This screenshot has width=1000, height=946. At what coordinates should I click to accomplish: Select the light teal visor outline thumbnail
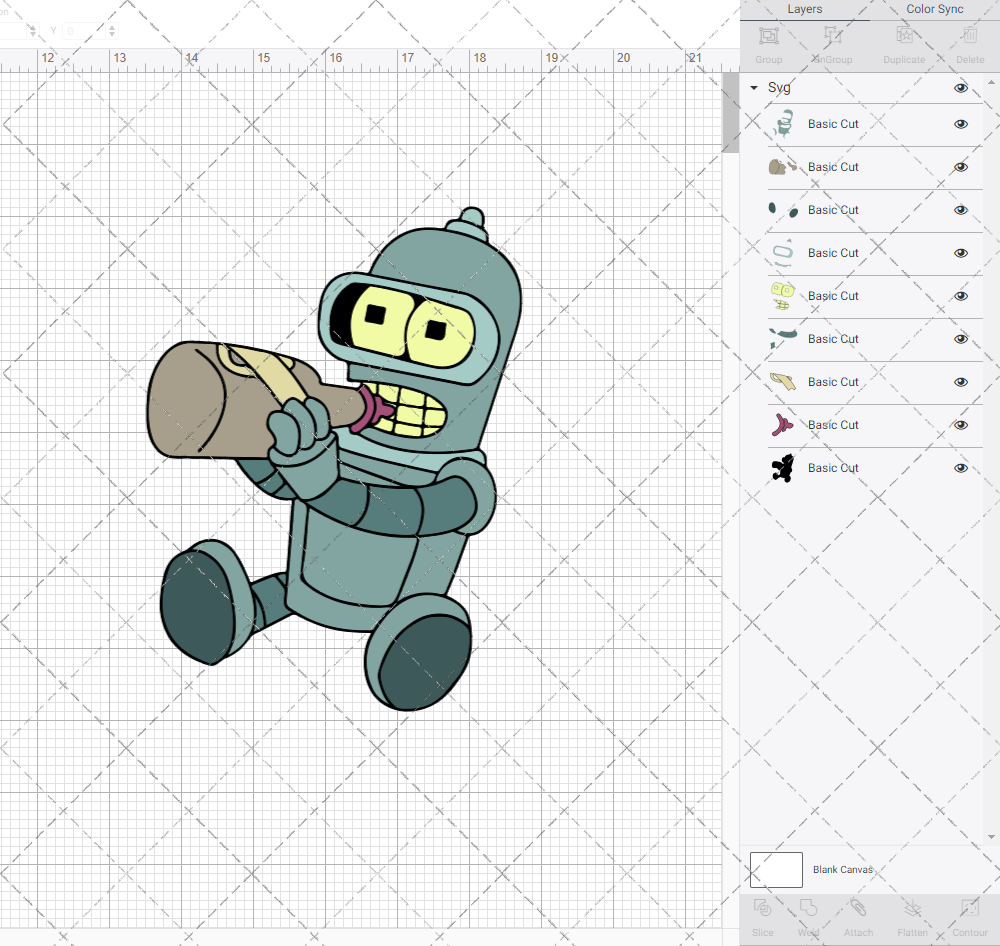click(783, 253)
